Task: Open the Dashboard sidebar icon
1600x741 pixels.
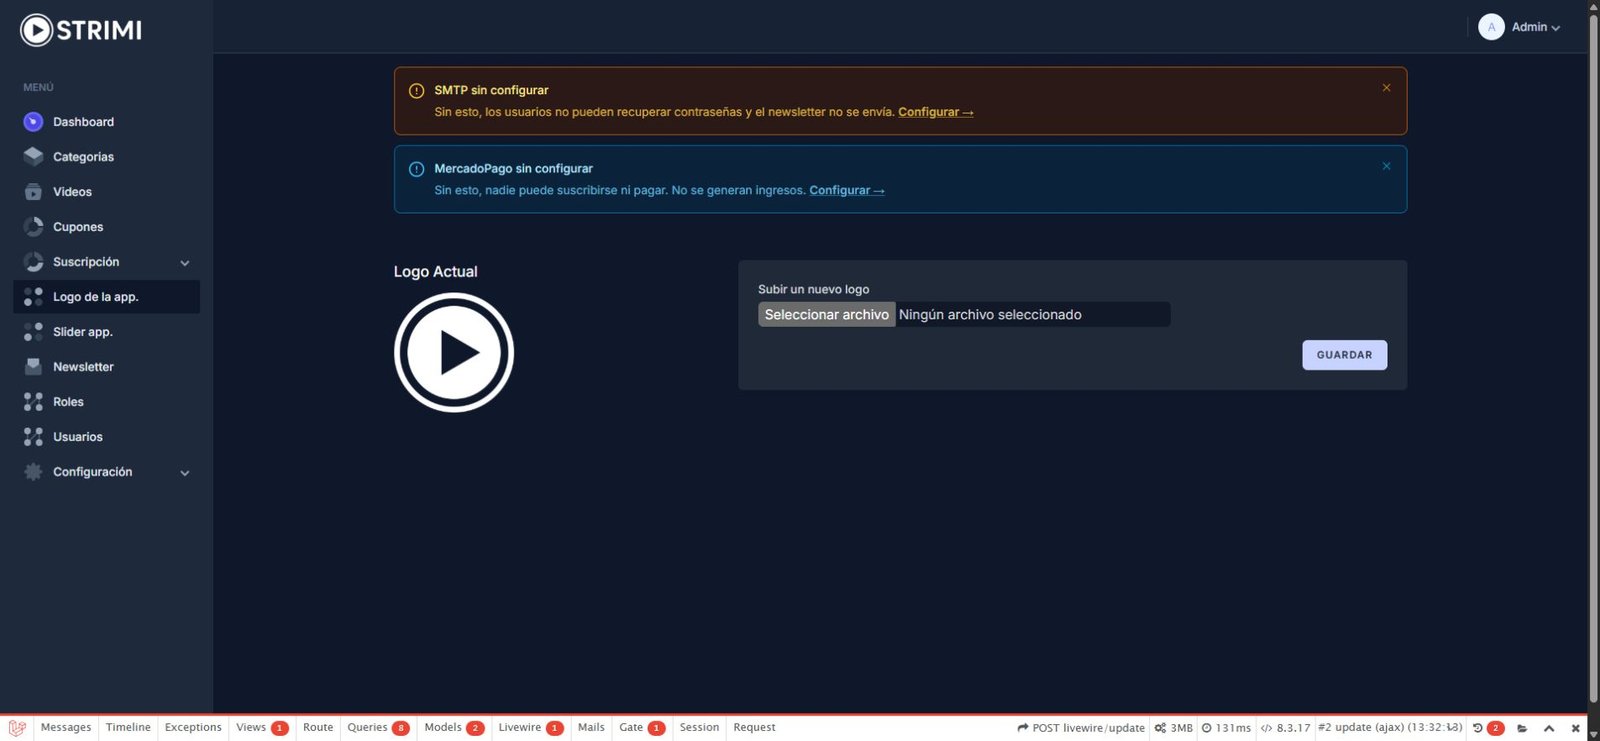Action: pos(33,122)
